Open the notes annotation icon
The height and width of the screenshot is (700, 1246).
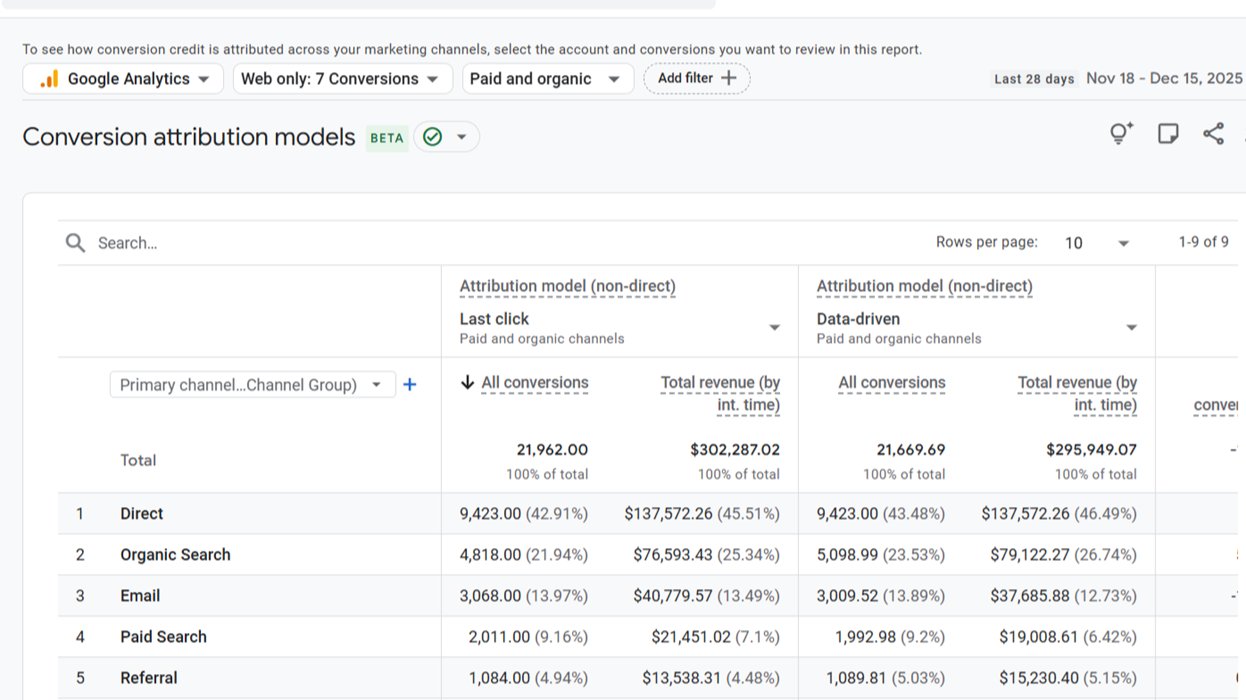(1168, 132)
